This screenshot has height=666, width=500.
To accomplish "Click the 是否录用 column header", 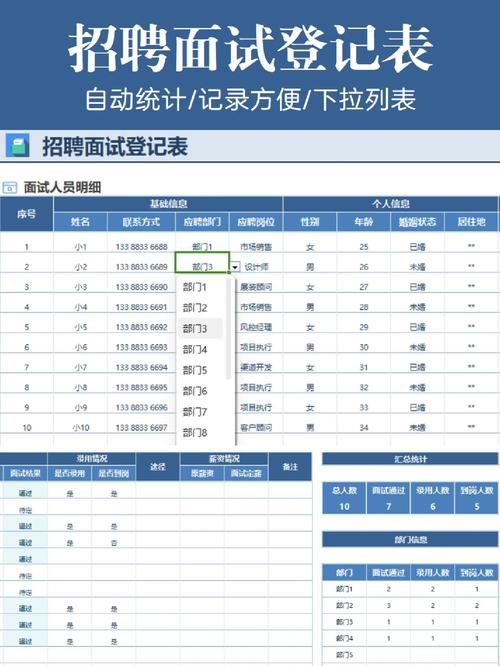I will 70,474.
